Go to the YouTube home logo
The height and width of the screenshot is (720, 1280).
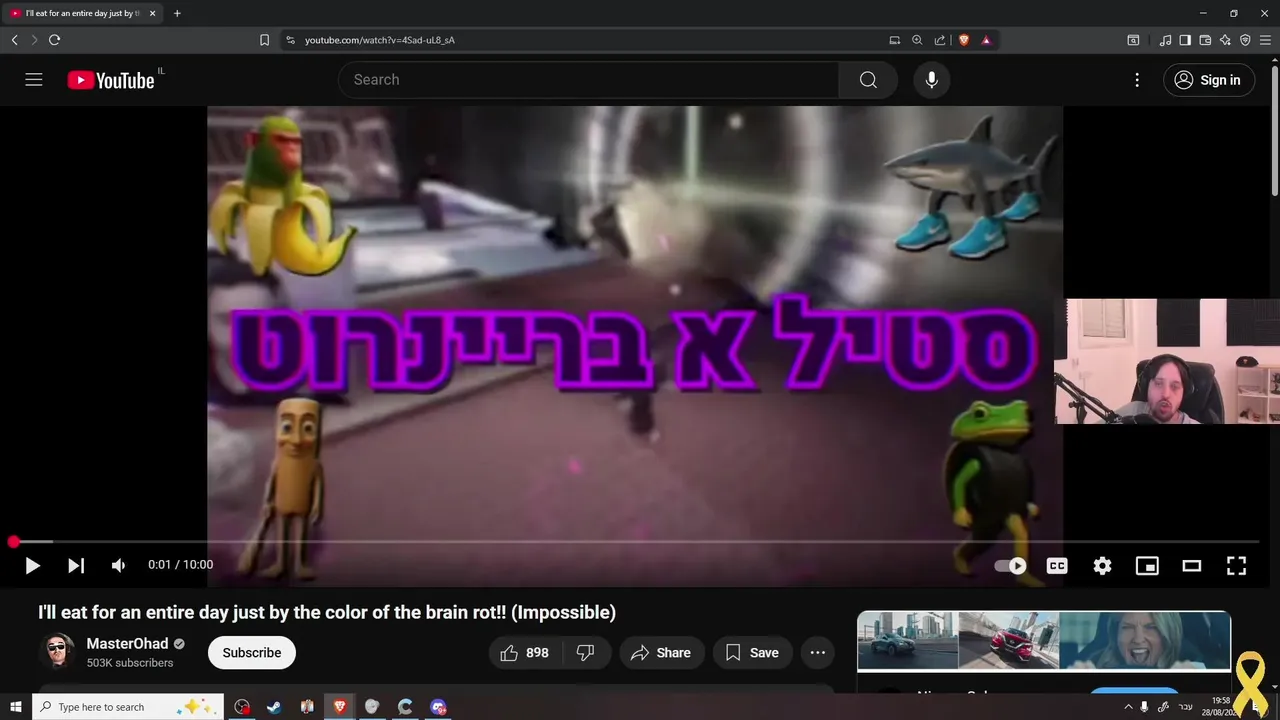tap(111, 80)
